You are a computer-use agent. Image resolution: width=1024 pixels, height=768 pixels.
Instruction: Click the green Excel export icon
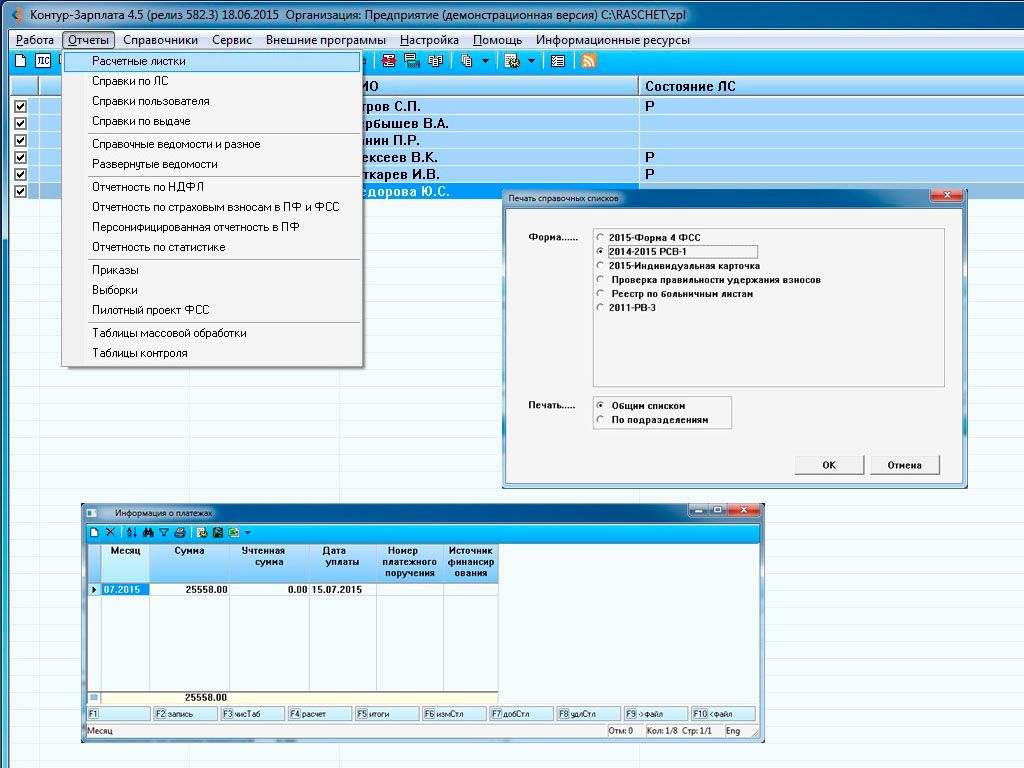click(234, 532)
